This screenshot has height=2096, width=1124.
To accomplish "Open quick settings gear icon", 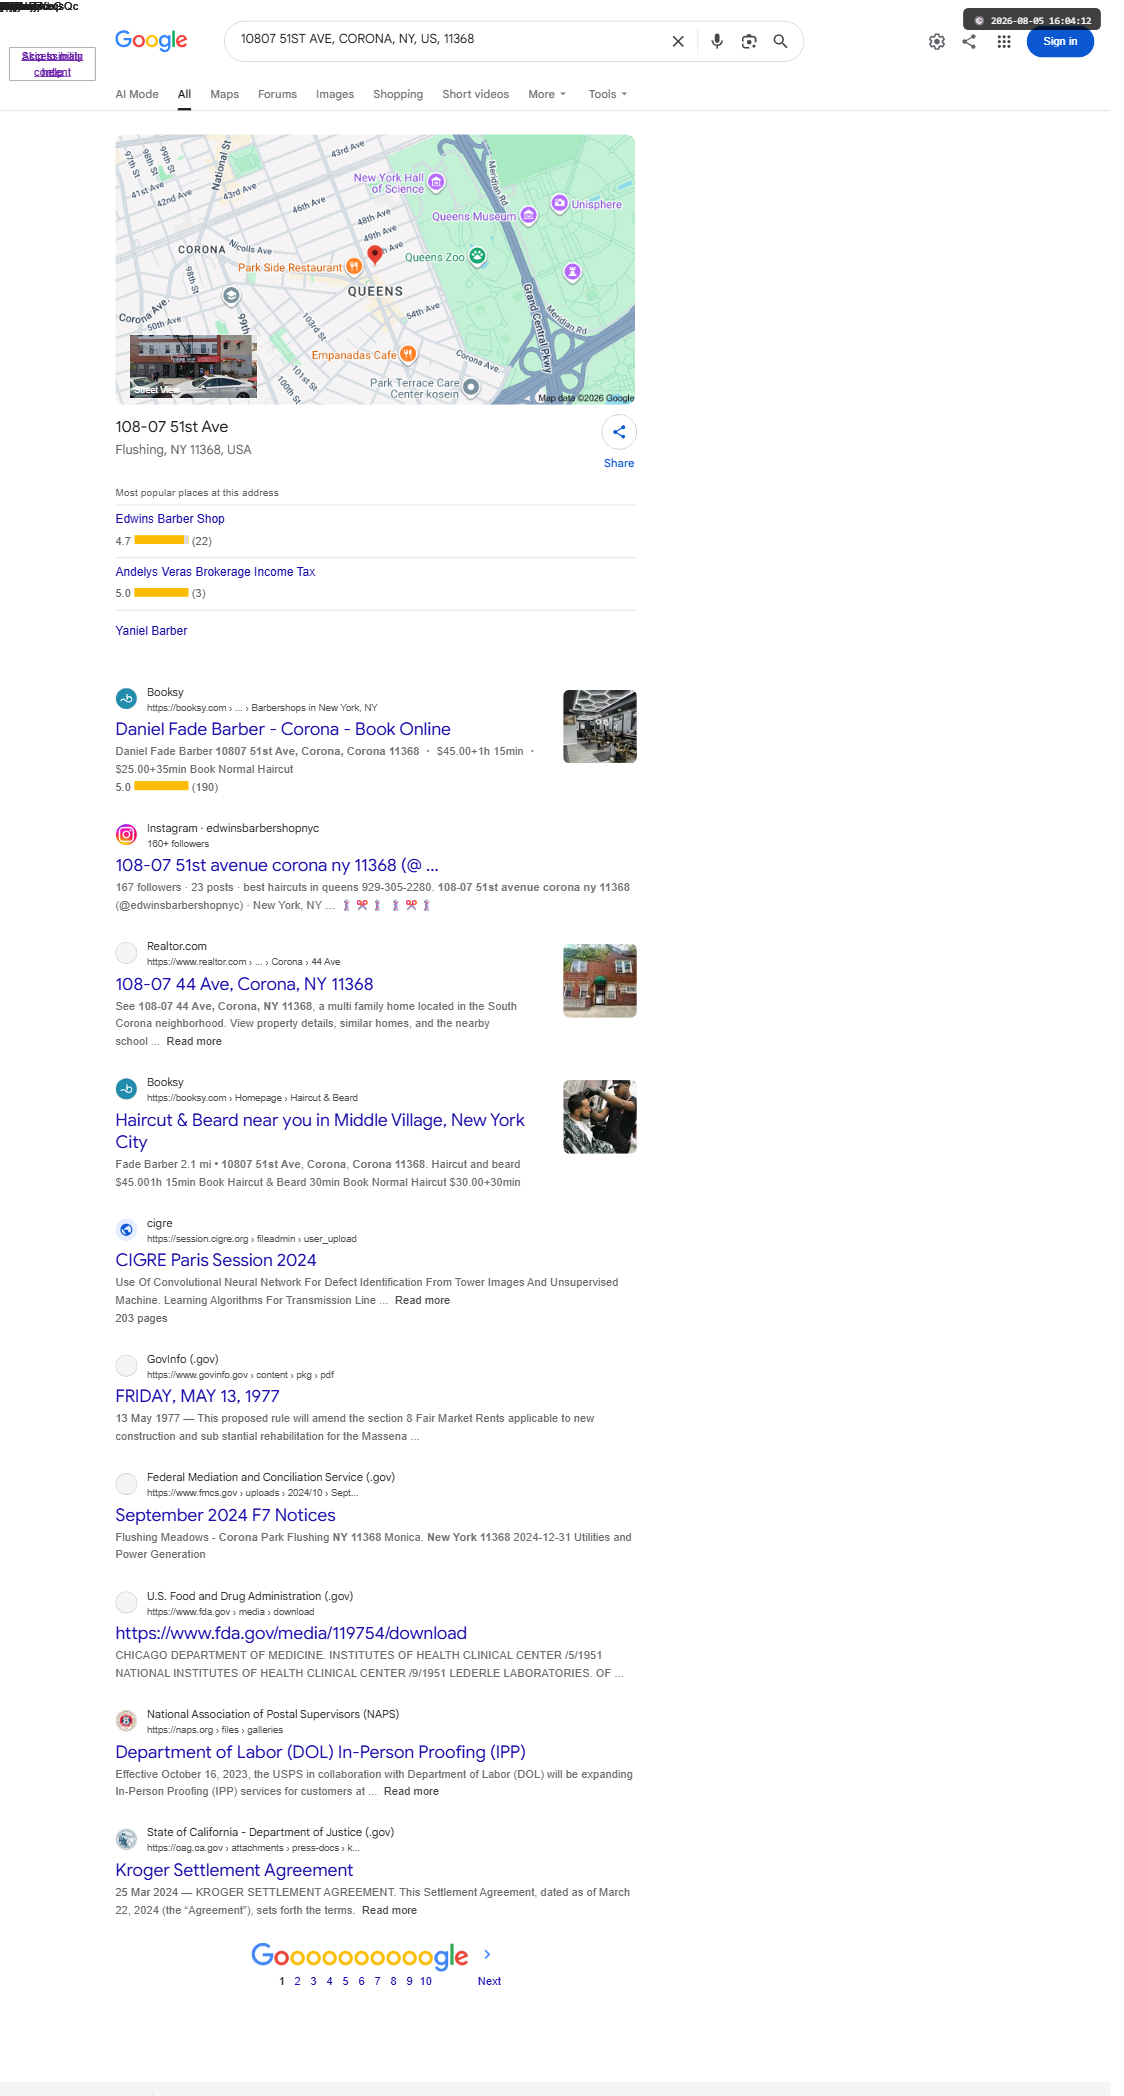I will (x=937, y=41).
